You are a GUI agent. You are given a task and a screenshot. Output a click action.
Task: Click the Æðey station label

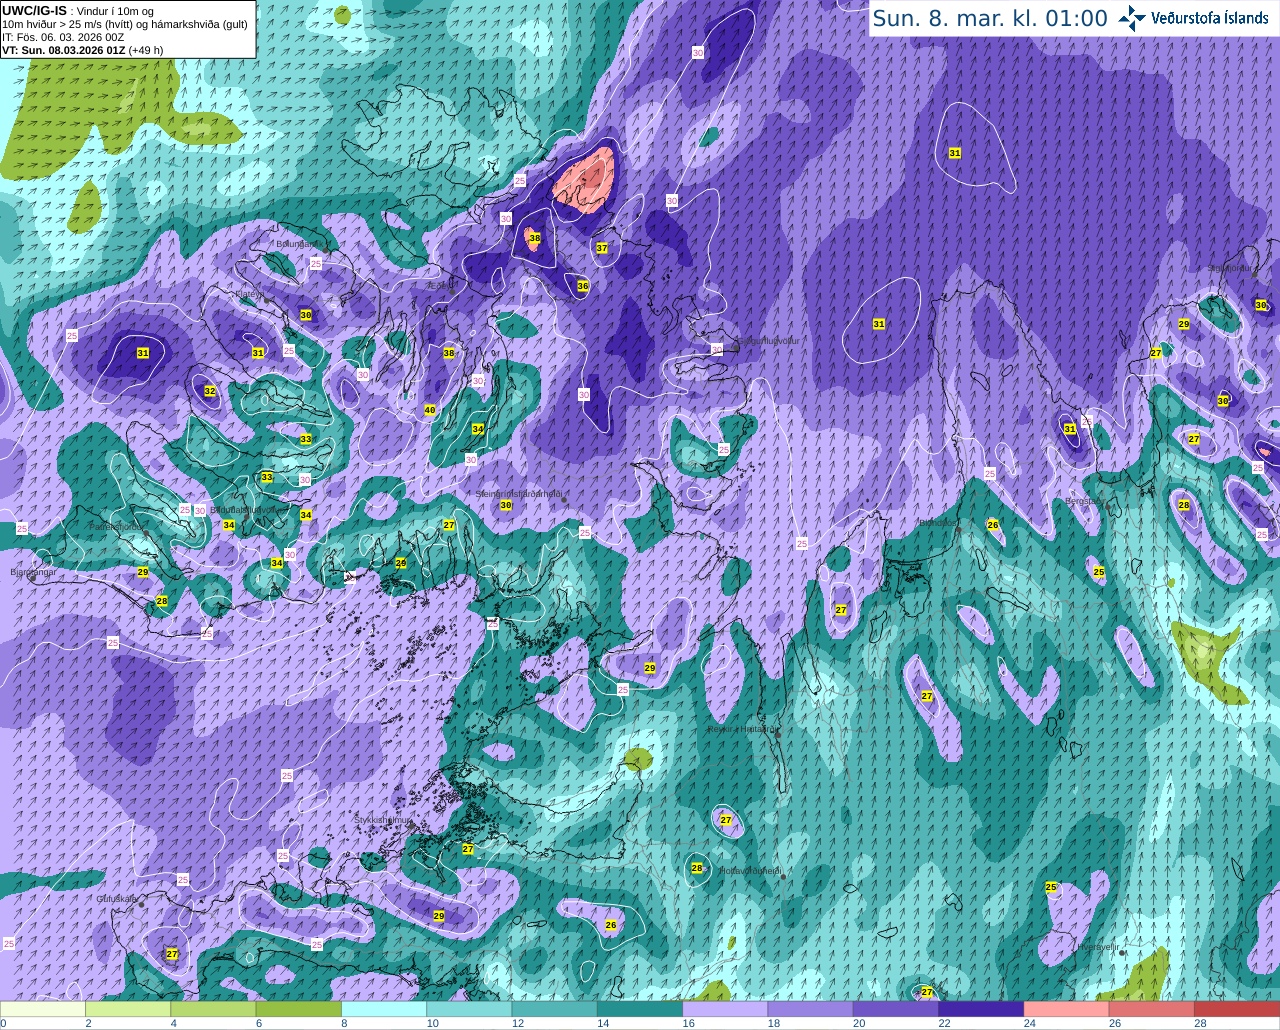click(440, 285)
